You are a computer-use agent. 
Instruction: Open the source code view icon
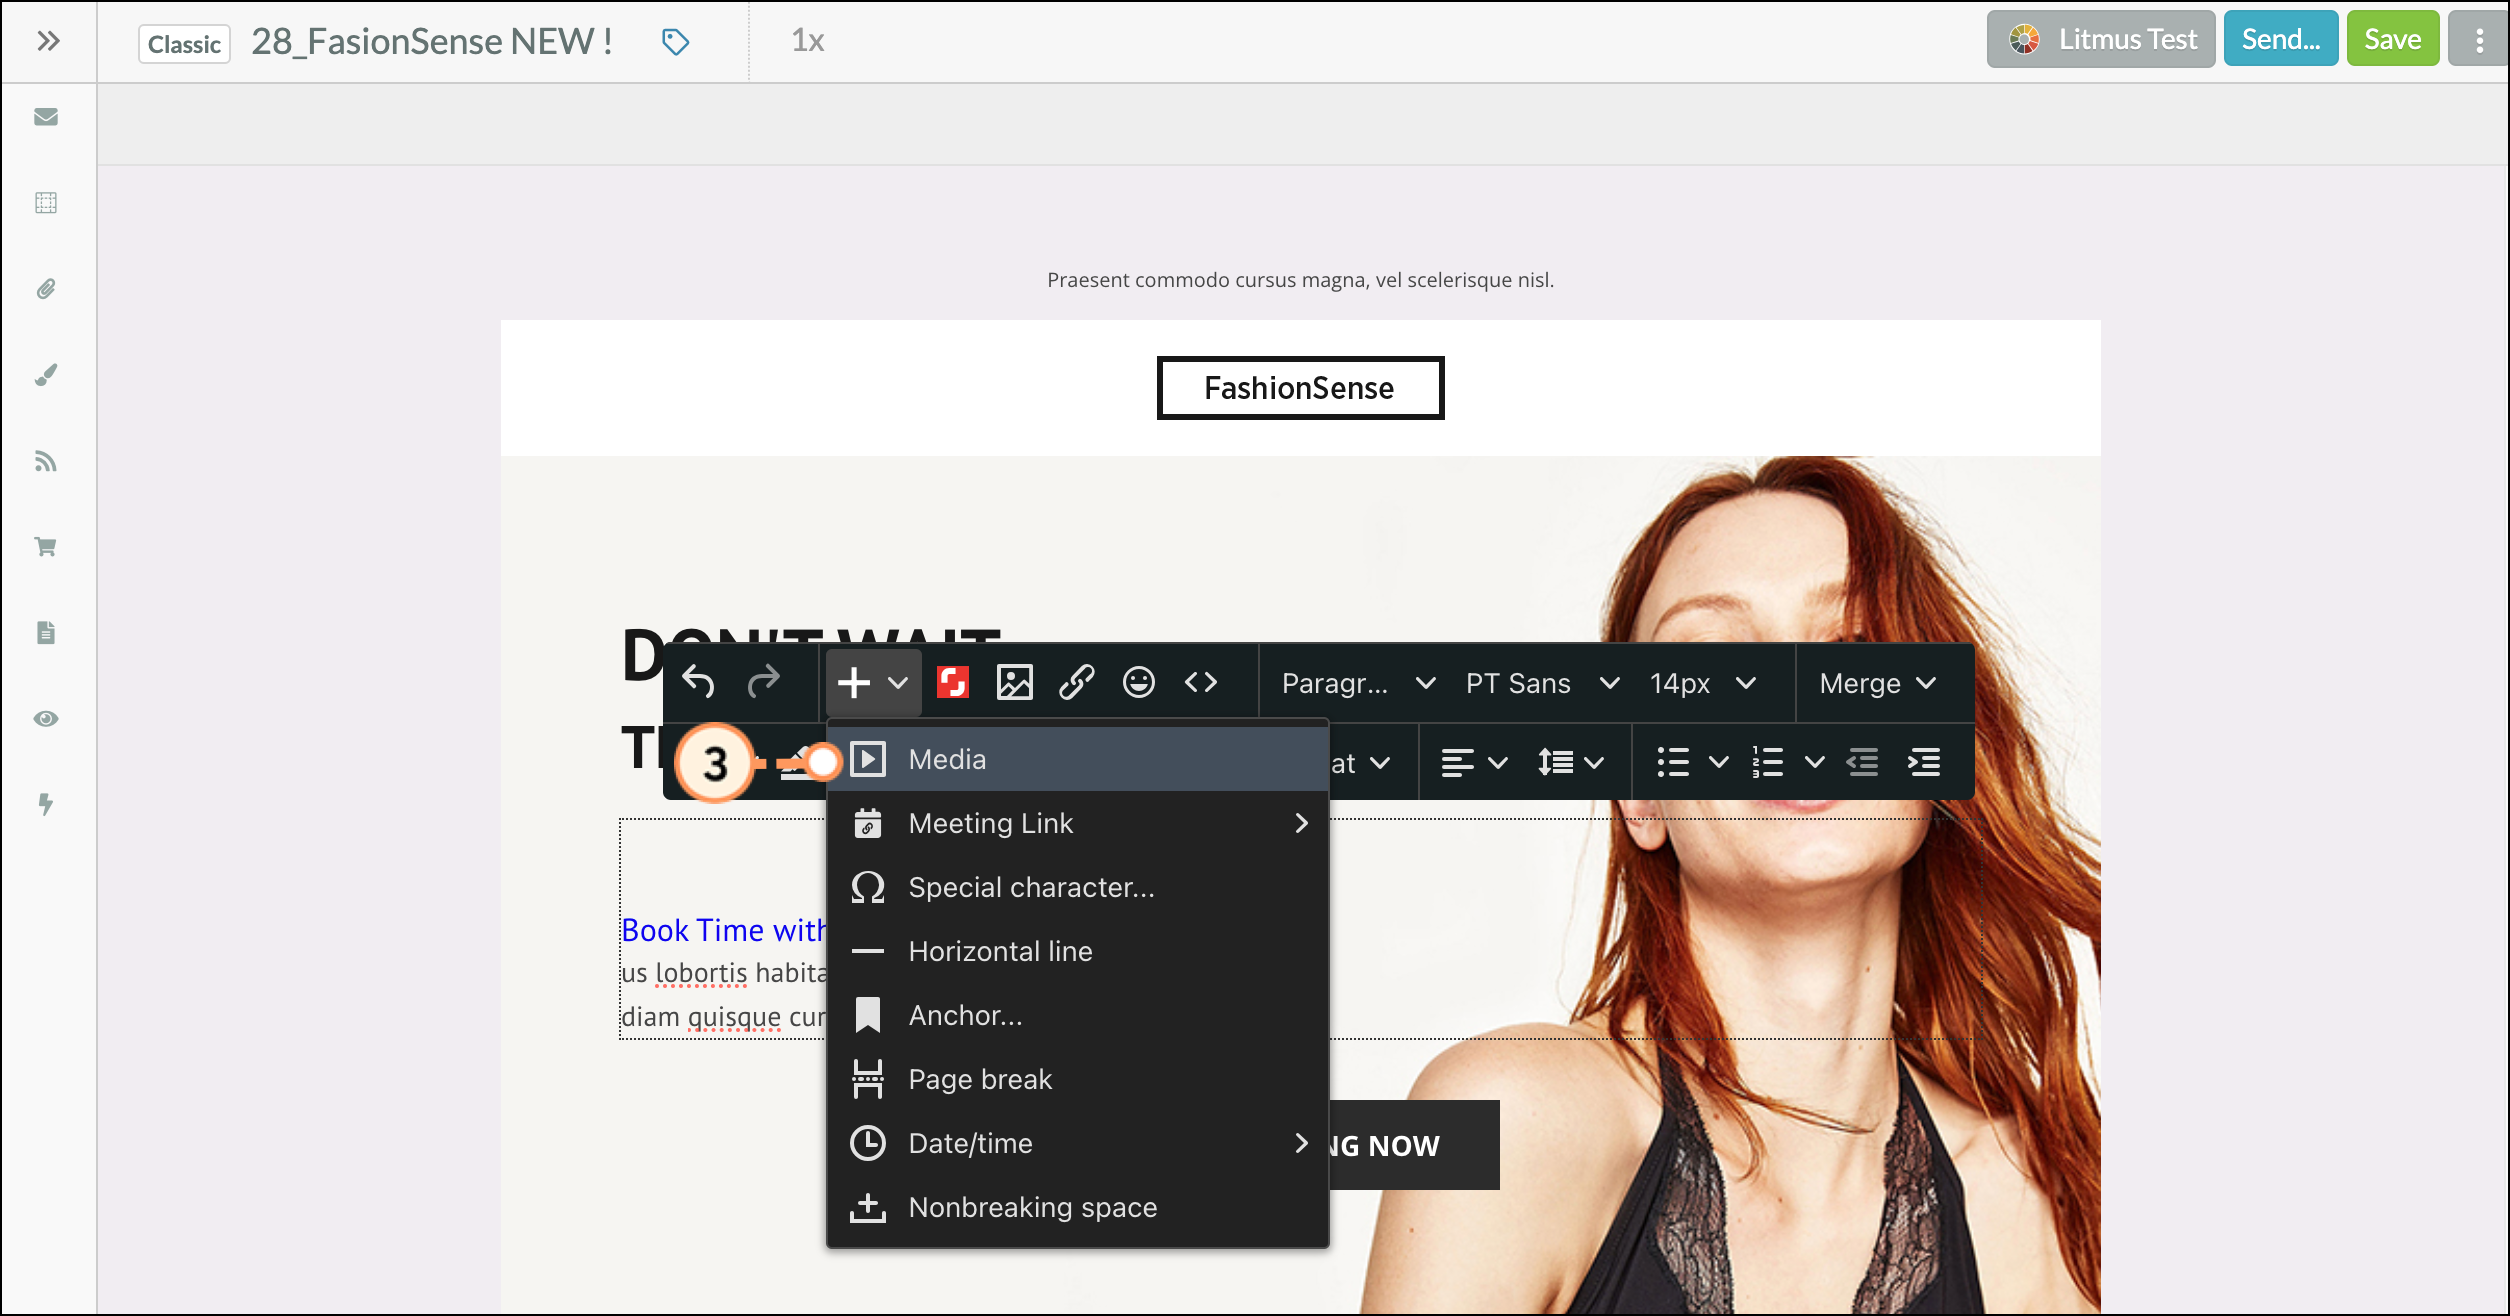point(1201,683)
